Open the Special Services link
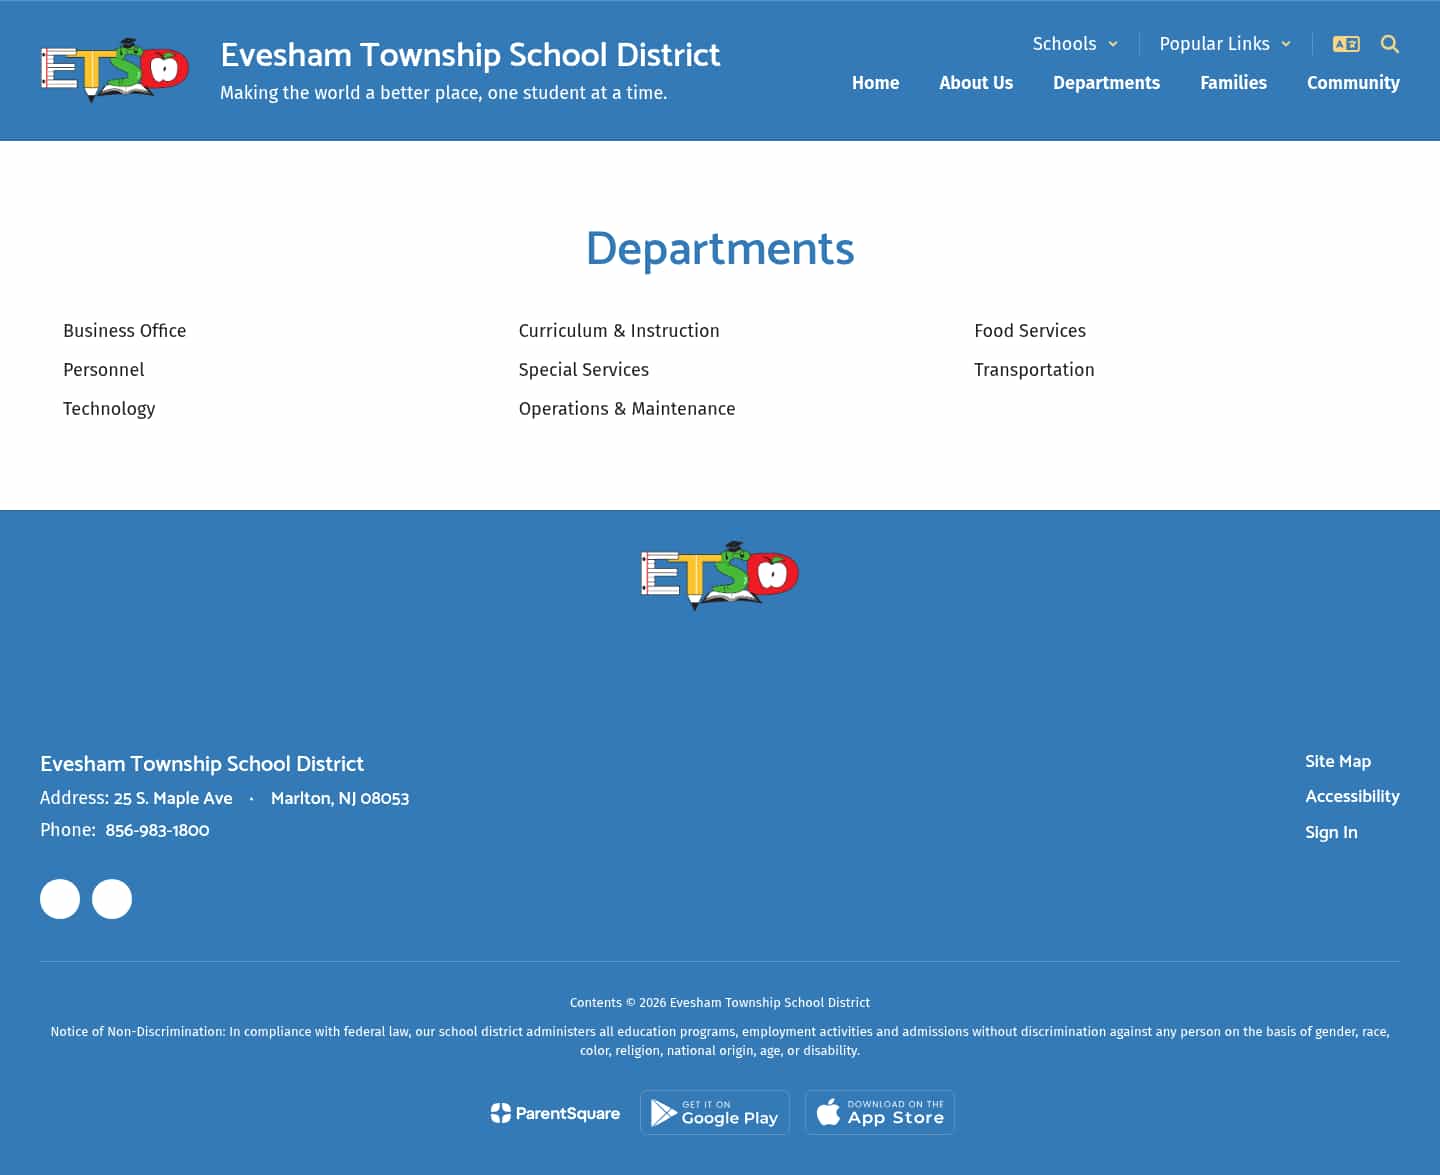Image resolution: width=1440 pixels, height=1175 pixels. point(583,370)
